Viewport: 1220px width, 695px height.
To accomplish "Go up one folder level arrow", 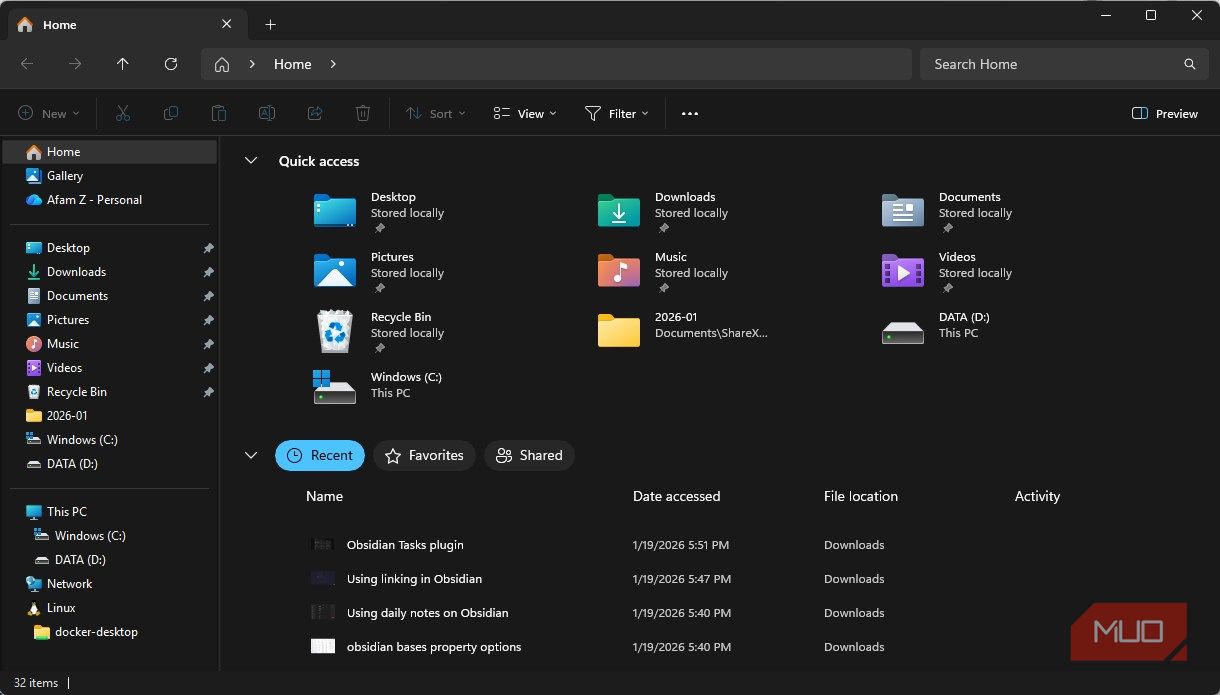I will [x=123, y=64].
